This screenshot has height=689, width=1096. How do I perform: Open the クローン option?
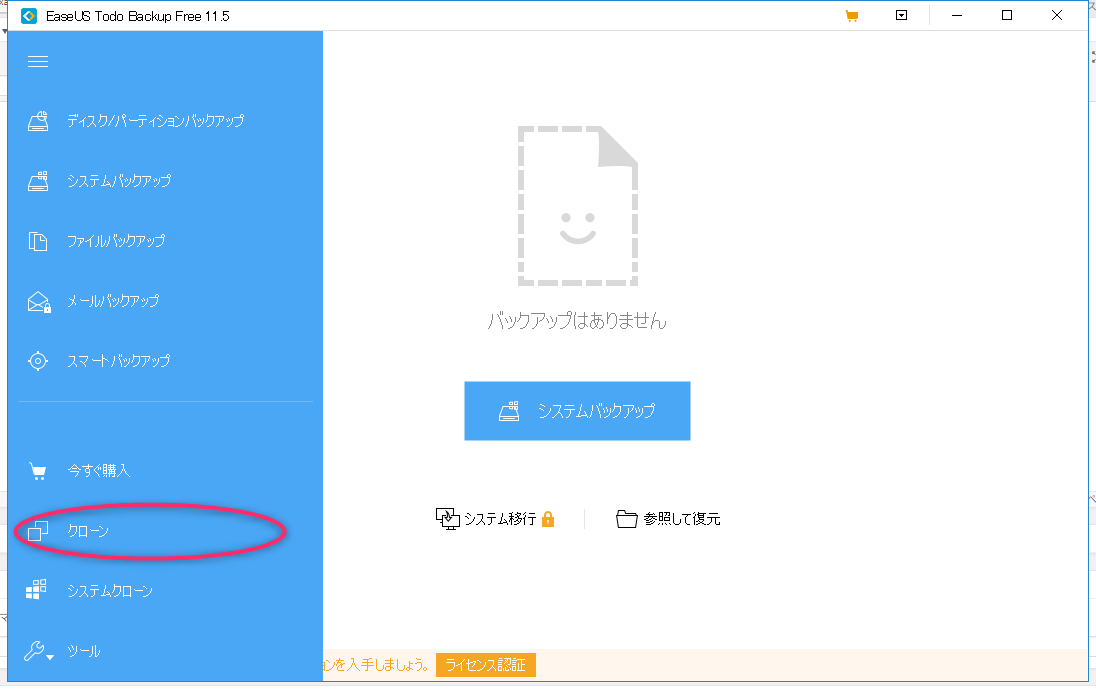[x=88, y=531]
